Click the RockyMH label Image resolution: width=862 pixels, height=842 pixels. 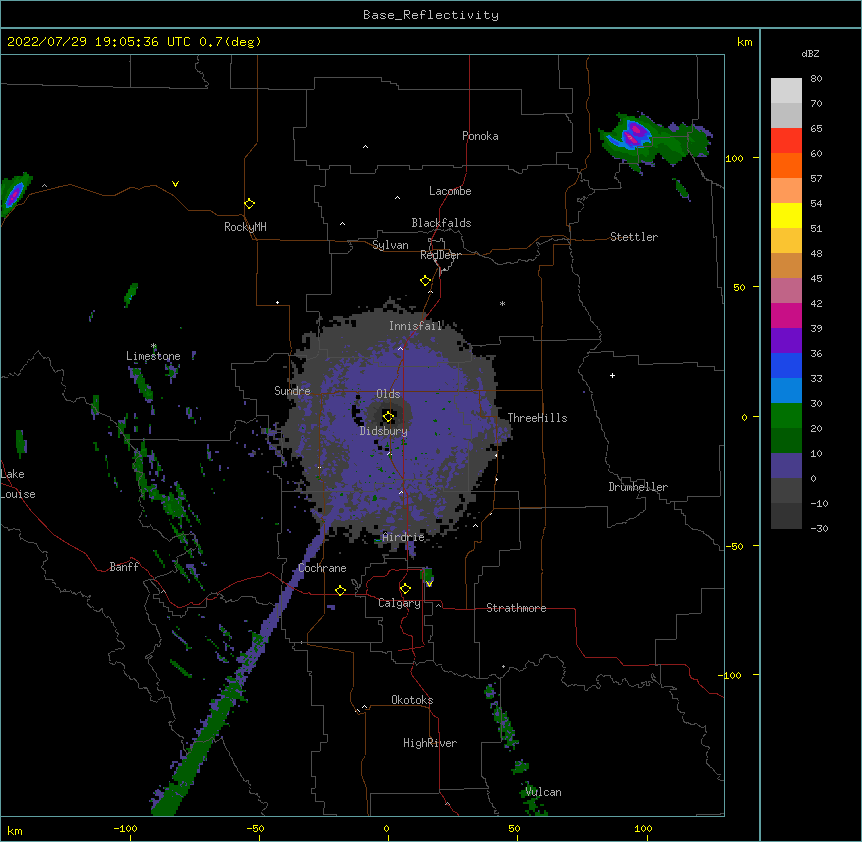coord(245,227)
